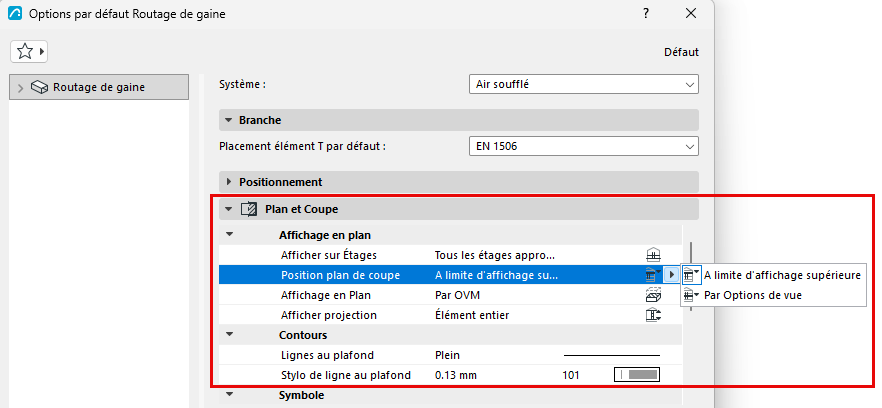Click the 'Position plan de coupe' row label

tap(340, 275)
